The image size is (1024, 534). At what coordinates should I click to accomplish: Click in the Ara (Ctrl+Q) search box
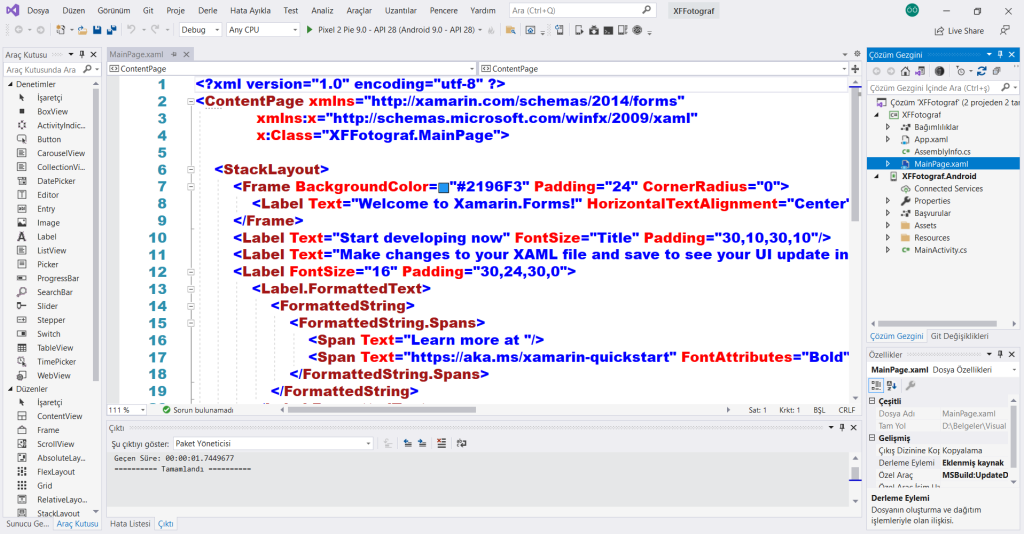click(580, 10)
